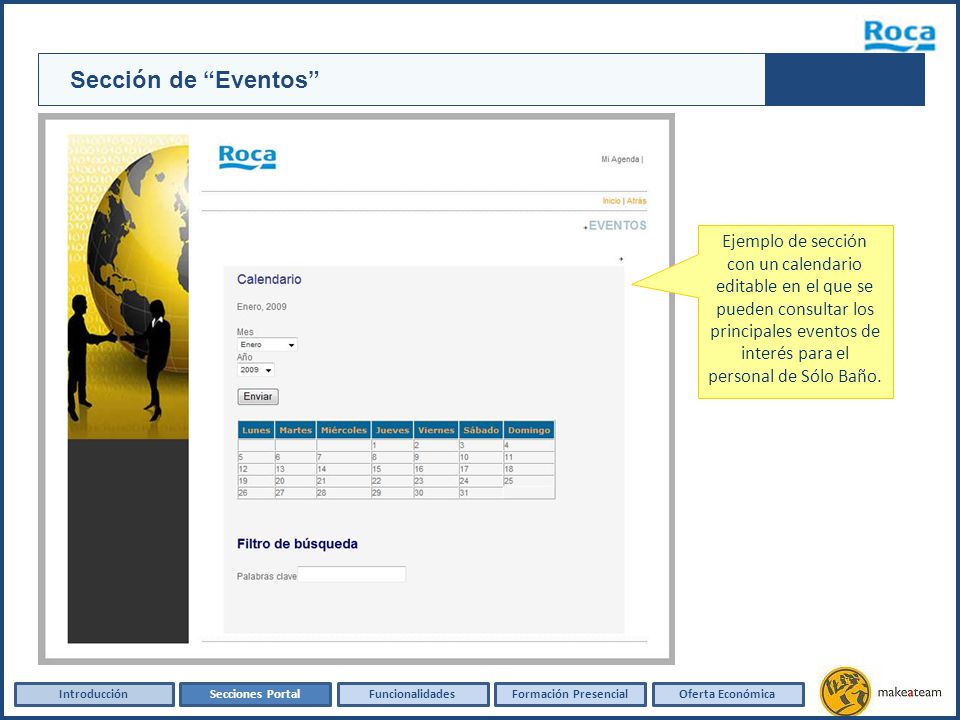This screenshot has width=960, height=720.
Task: Click day 28 in the calendar
Action: [343, 492]
